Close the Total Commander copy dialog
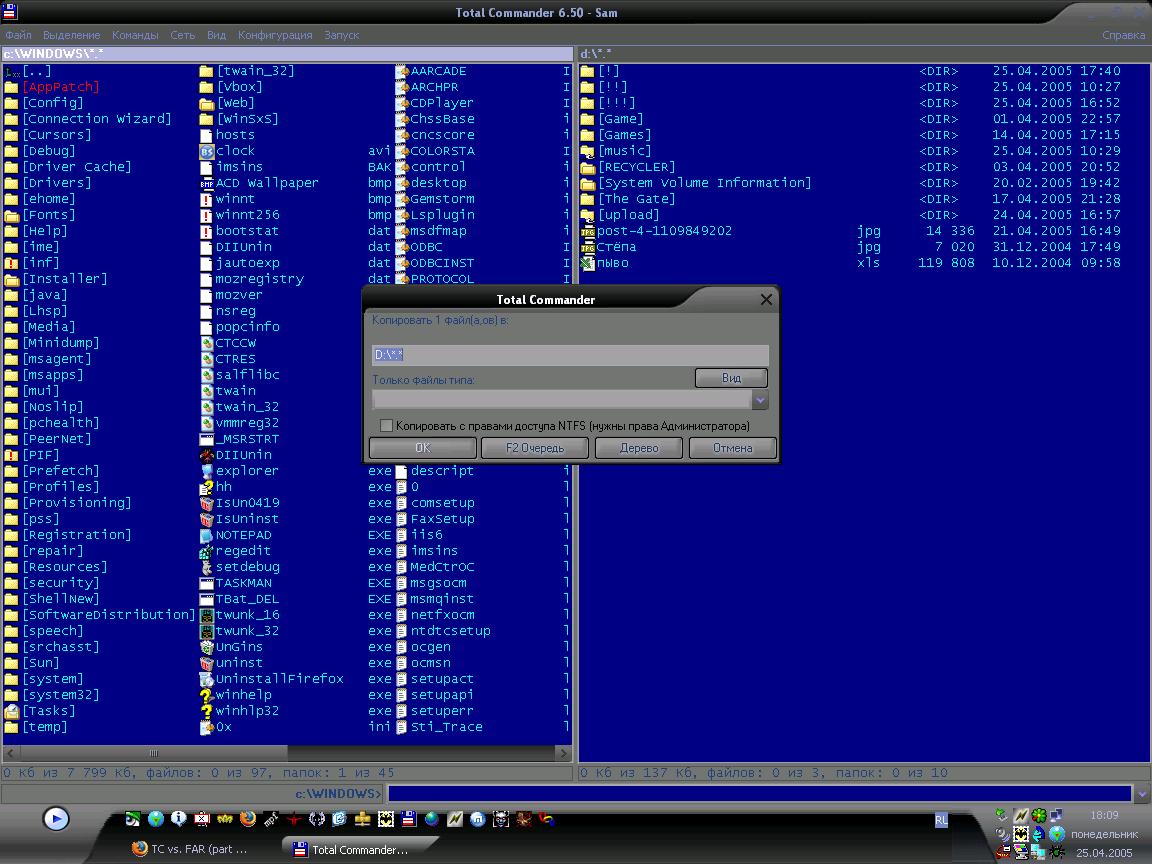 pos(766,299)
